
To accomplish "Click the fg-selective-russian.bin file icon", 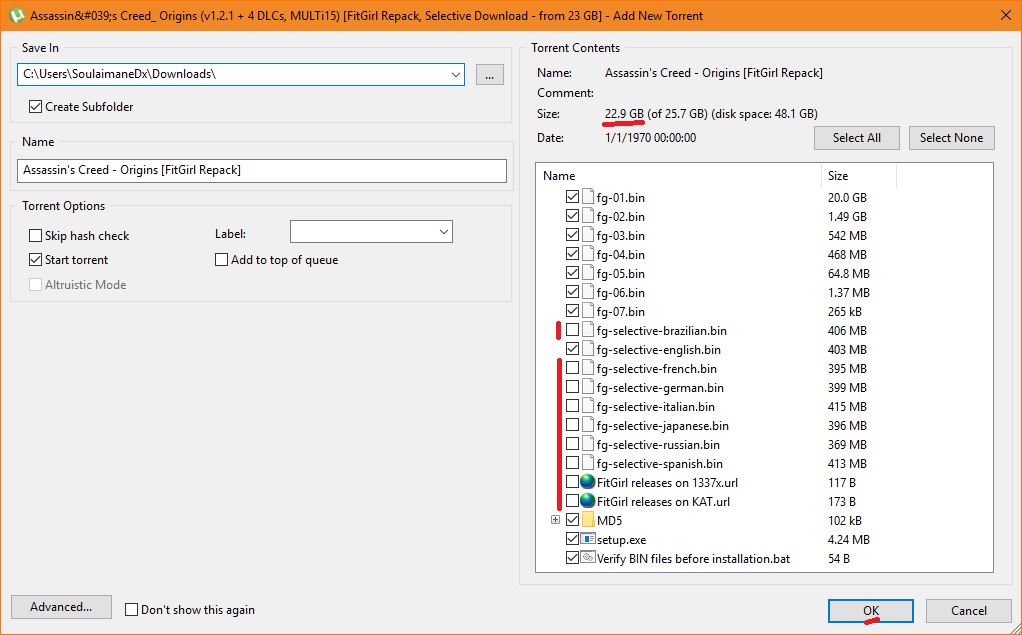I will [x=588, y=444].
